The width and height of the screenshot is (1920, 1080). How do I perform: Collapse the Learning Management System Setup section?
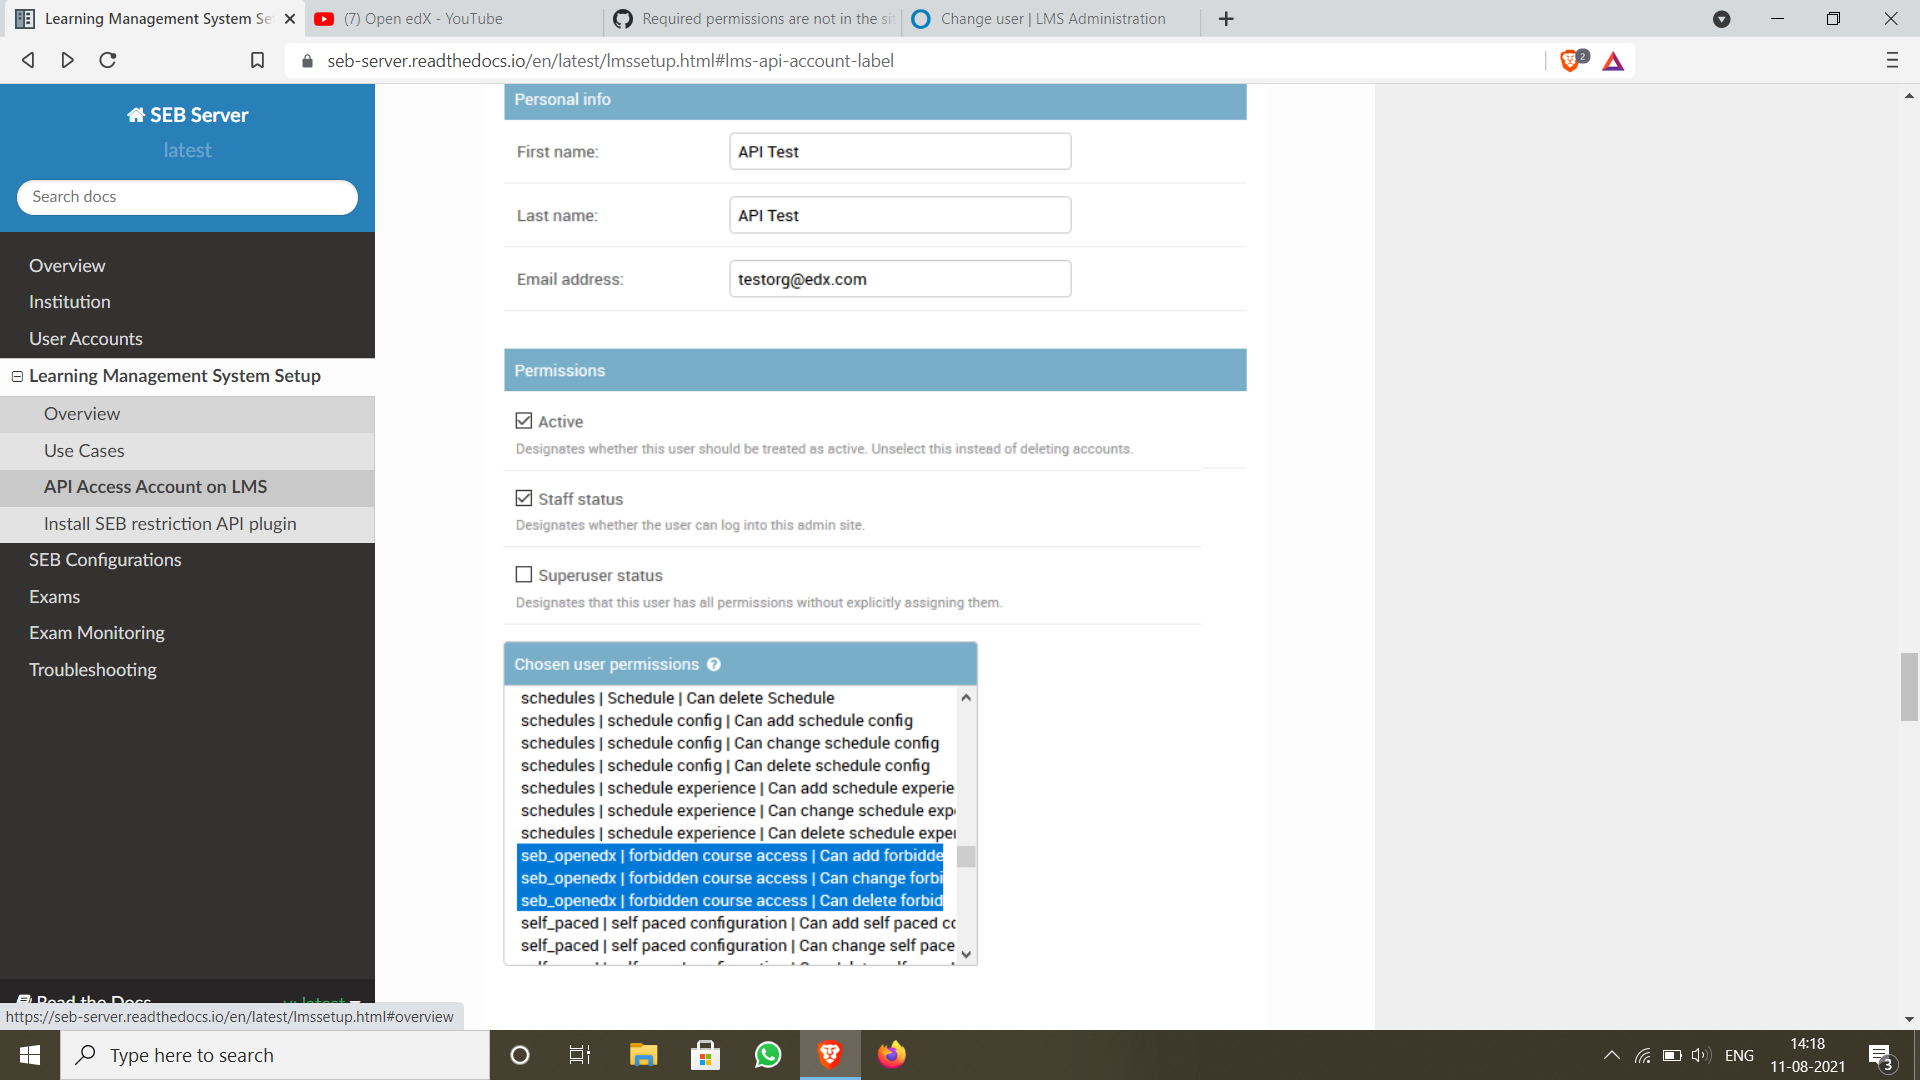[16, 376]
